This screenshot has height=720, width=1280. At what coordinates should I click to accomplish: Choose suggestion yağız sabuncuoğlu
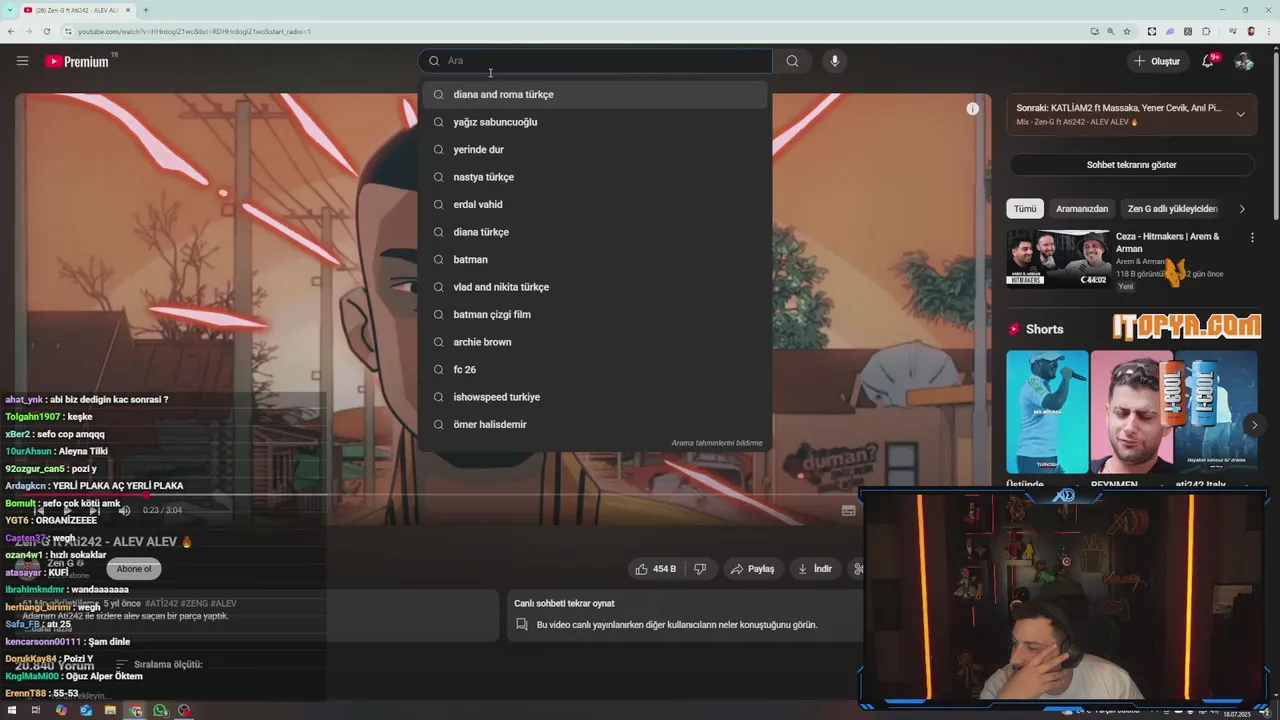(x=595, y=122)
